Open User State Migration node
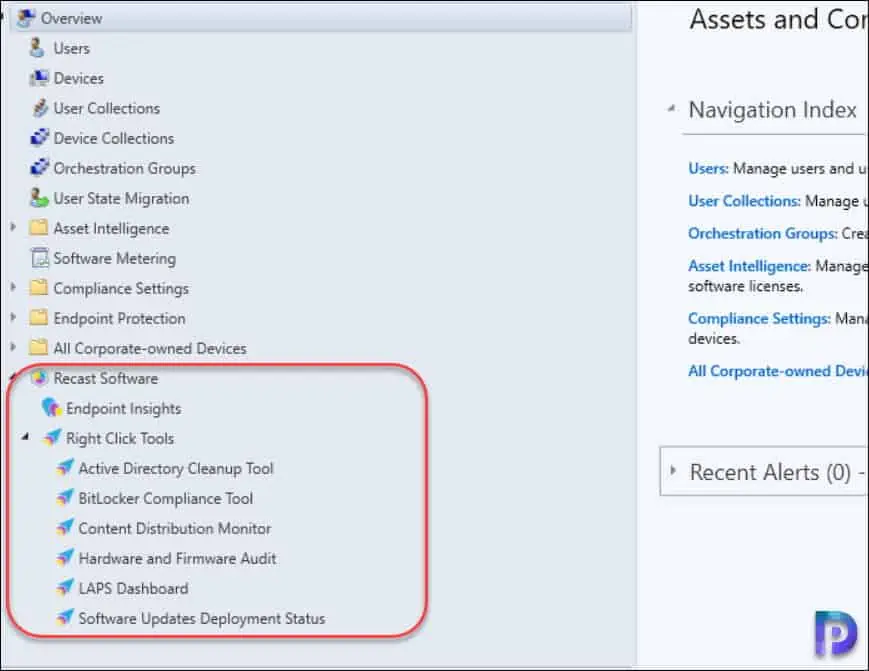869x671 pixels. click(x=121, y=198)
